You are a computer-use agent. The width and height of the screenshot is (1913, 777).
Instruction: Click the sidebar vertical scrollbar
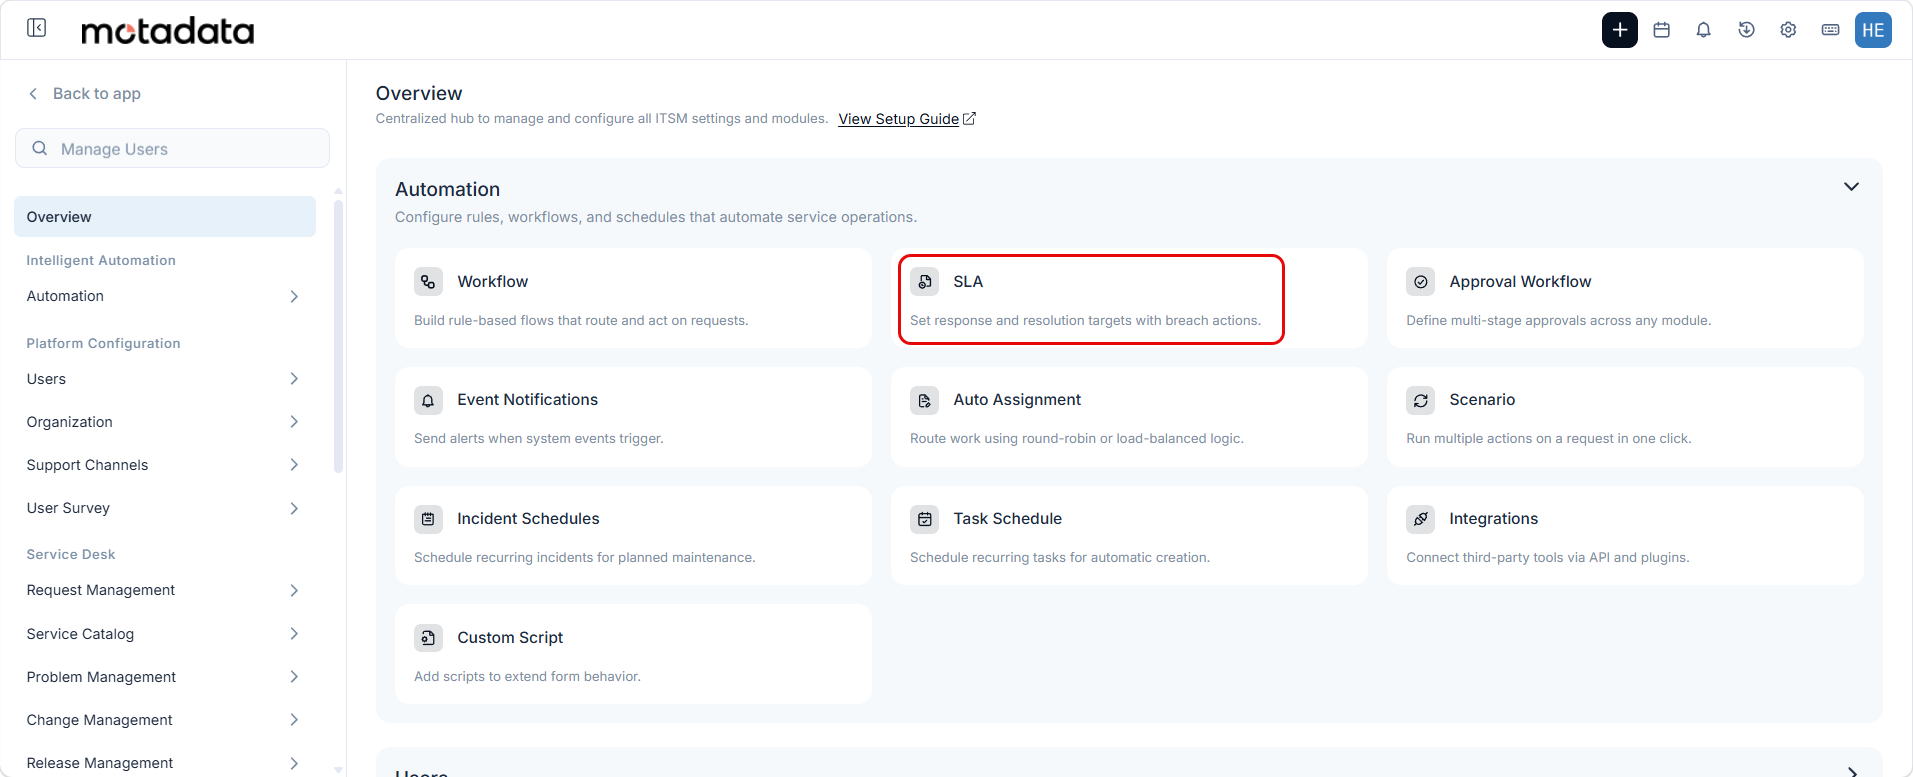[x=338, y=335]
